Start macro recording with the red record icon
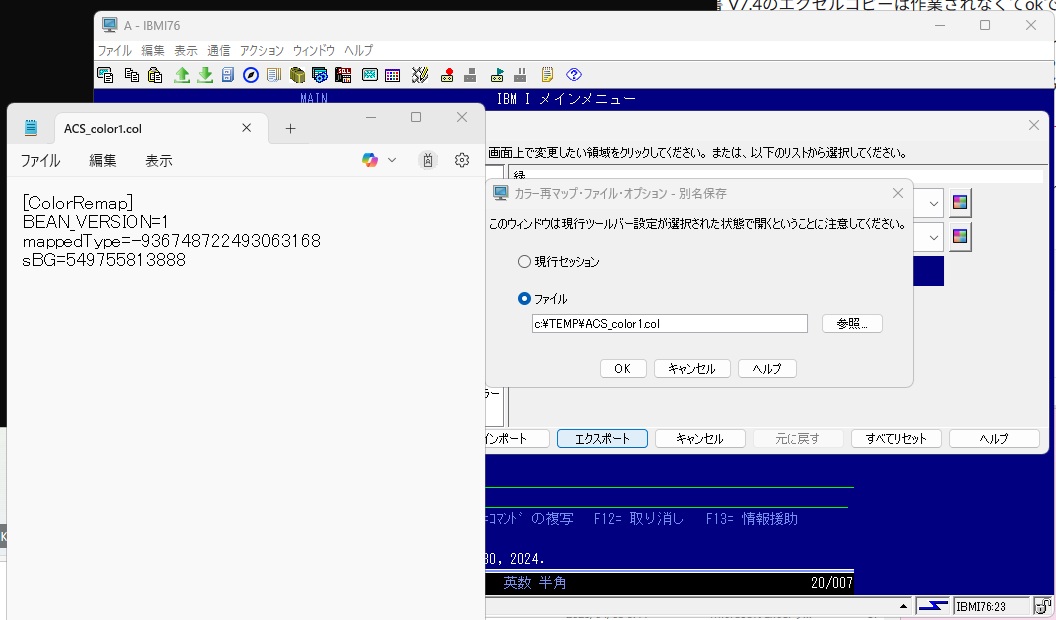Screen dimensions: 1056x620 pos(447,74)
